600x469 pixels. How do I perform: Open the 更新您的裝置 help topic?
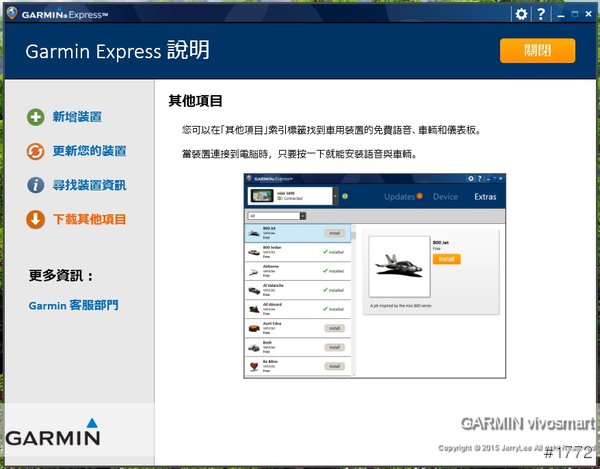click(90, 151)
